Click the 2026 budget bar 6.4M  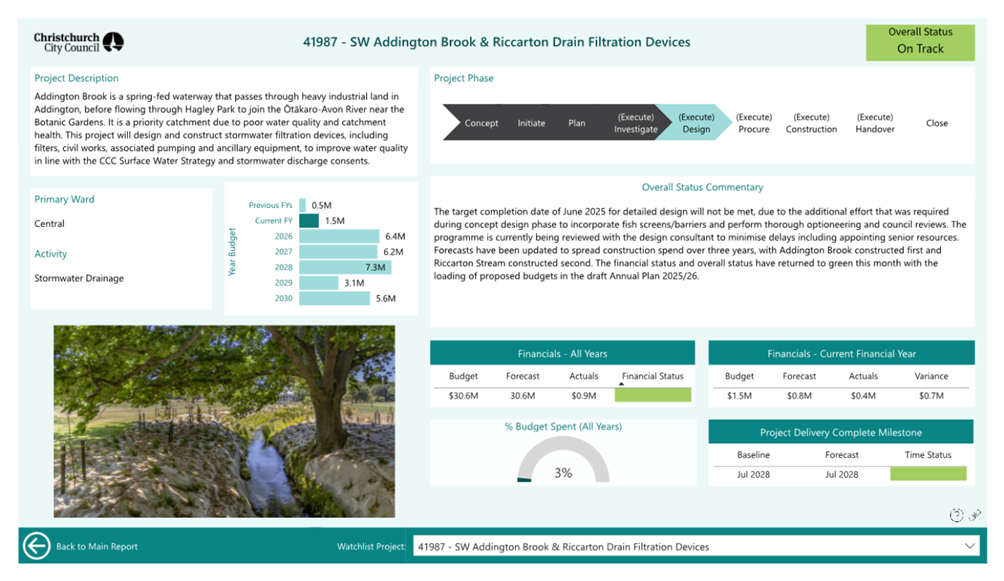pos(339,236)
